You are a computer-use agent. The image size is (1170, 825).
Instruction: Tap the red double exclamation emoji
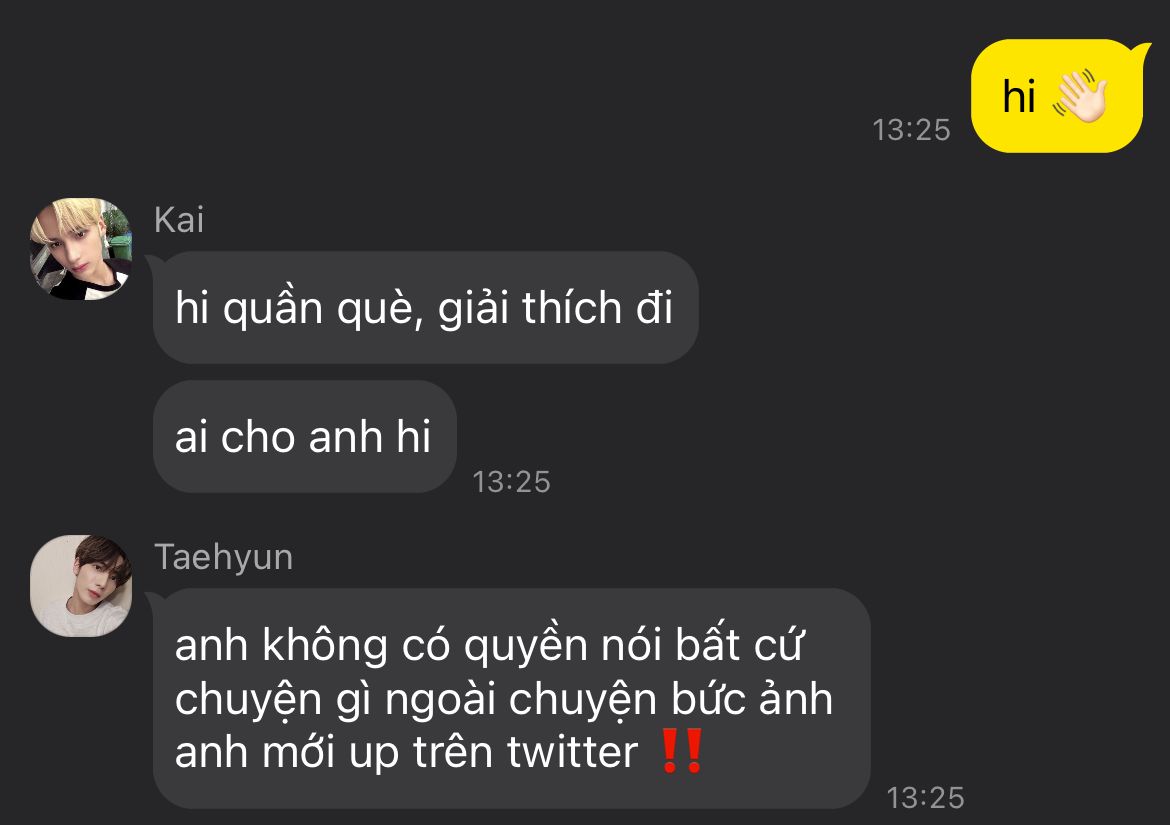pyautogui.click(x=681, y=750)
